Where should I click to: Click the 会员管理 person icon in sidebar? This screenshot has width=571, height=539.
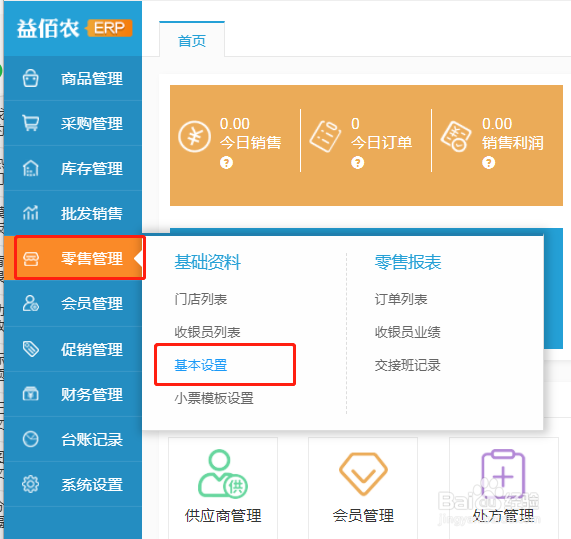click(x=31, y=303)
